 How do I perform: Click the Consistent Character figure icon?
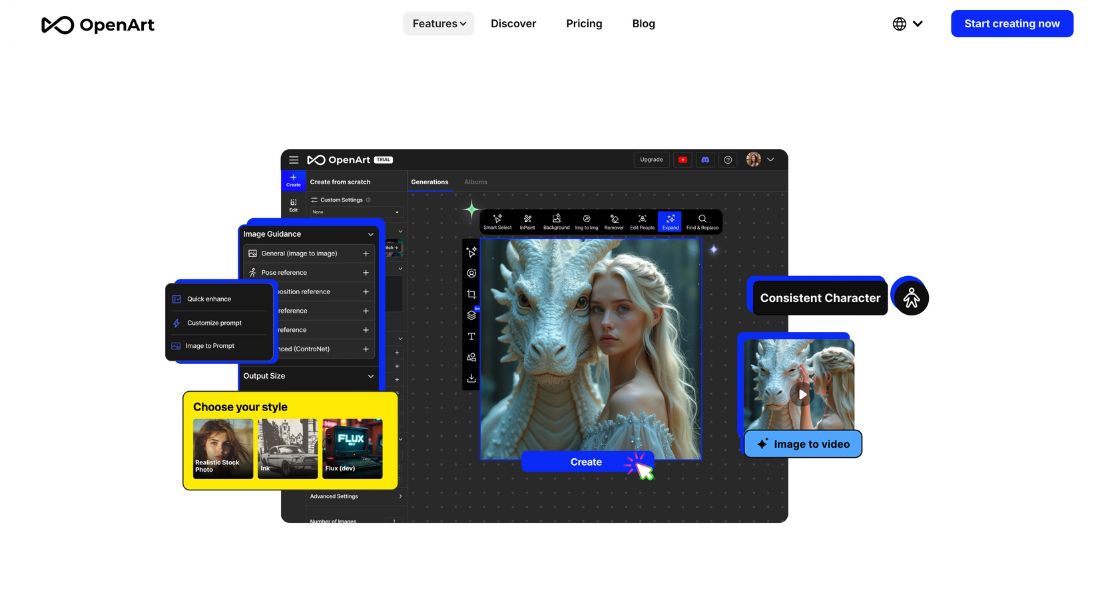tap(911, 298)
